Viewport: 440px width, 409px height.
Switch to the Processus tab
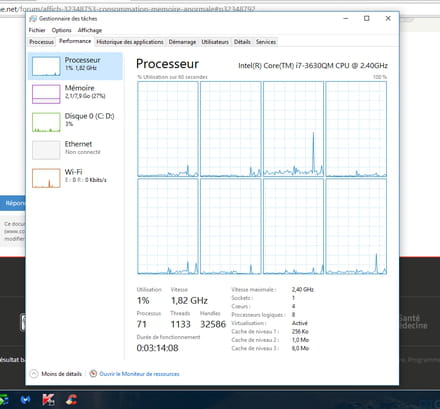click(x=41, y=42)
